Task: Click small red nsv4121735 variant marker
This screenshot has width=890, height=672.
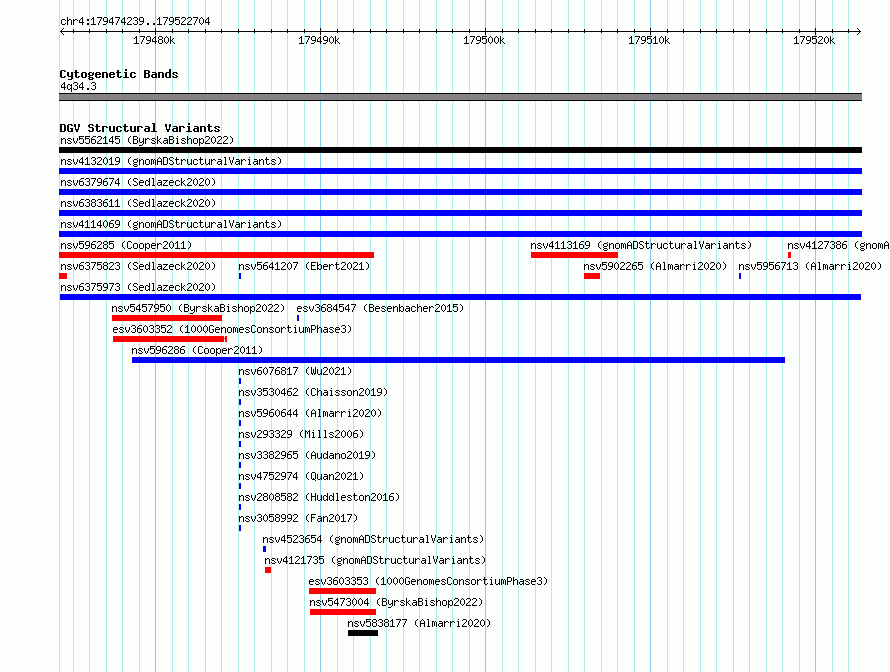Action: [268, 570]
